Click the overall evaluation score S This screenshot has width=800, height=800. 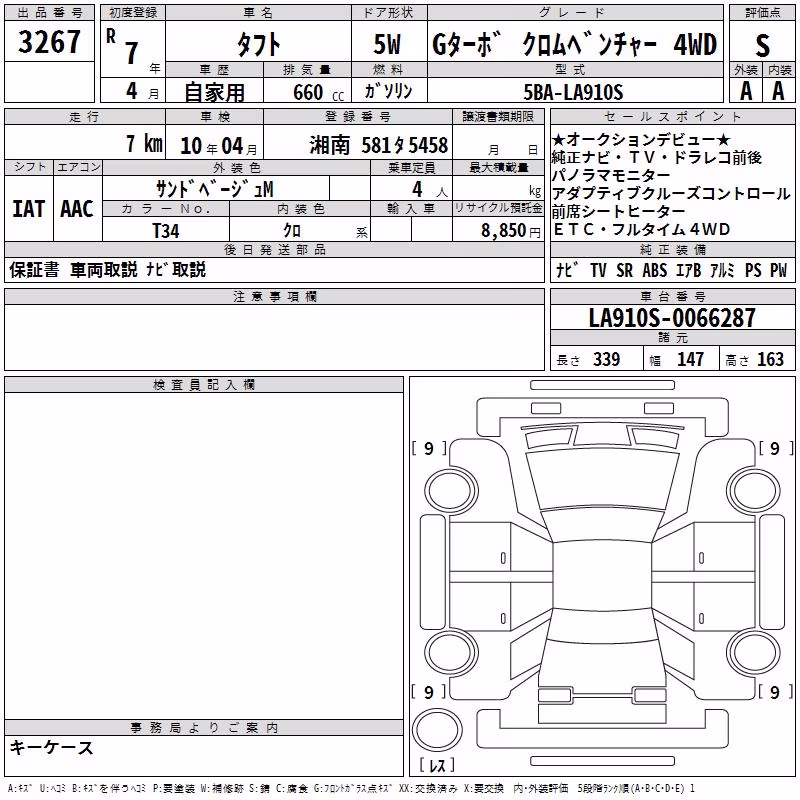coord(762,46)
